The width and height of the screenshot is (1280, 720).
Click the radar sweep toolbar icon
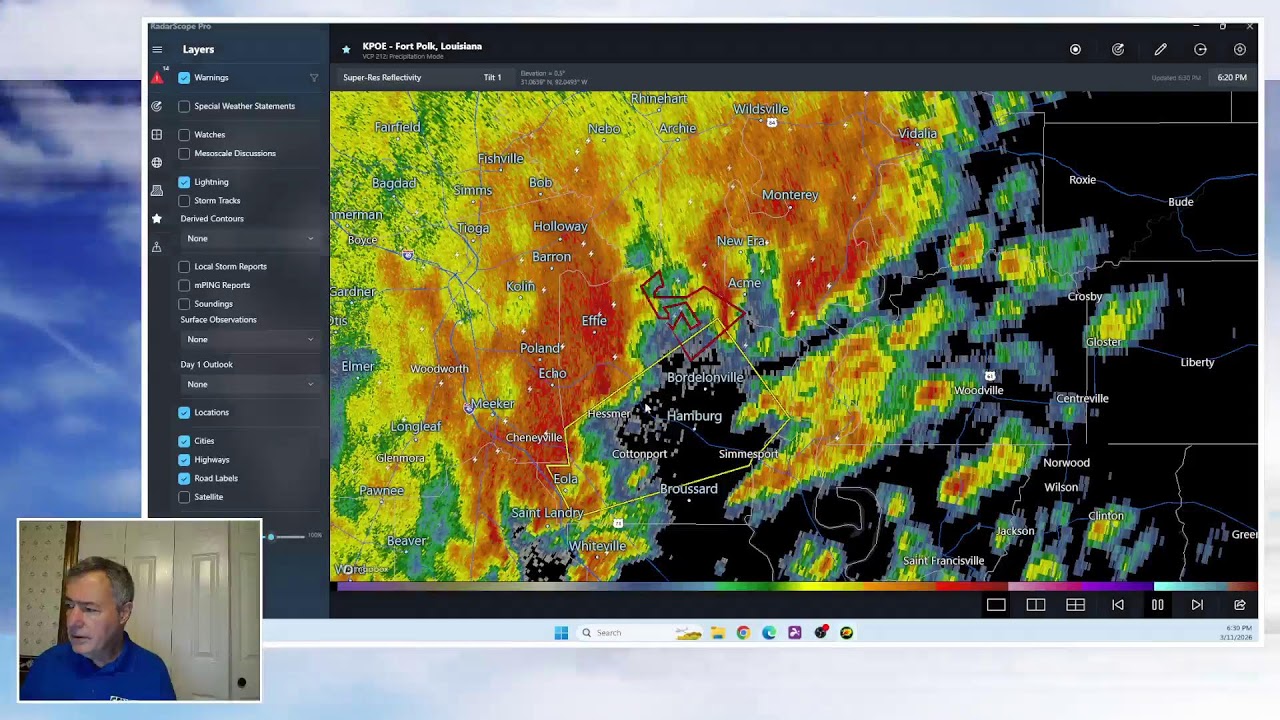pyautogui.click(x=1118, y=49)
